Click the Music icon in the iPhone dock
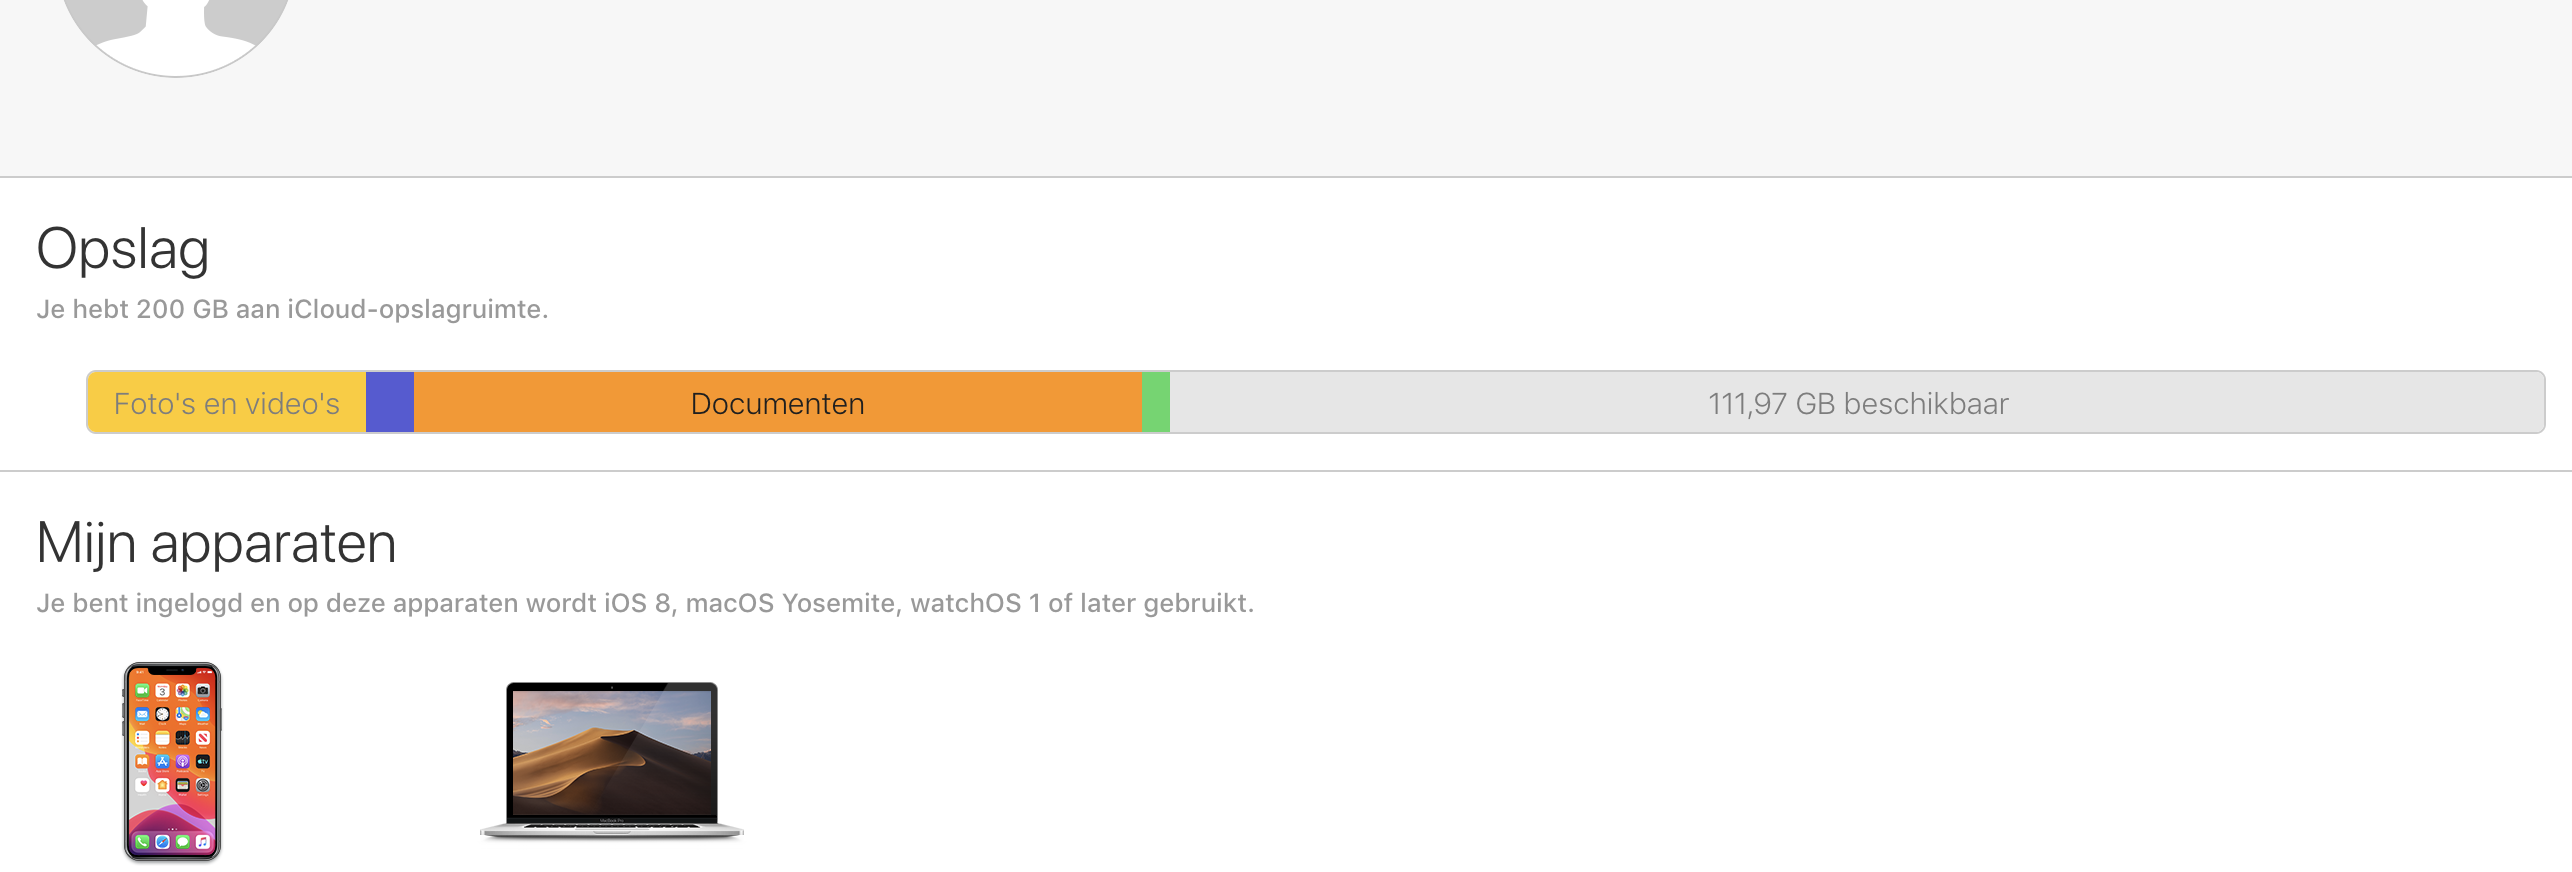 coord(202,842)
